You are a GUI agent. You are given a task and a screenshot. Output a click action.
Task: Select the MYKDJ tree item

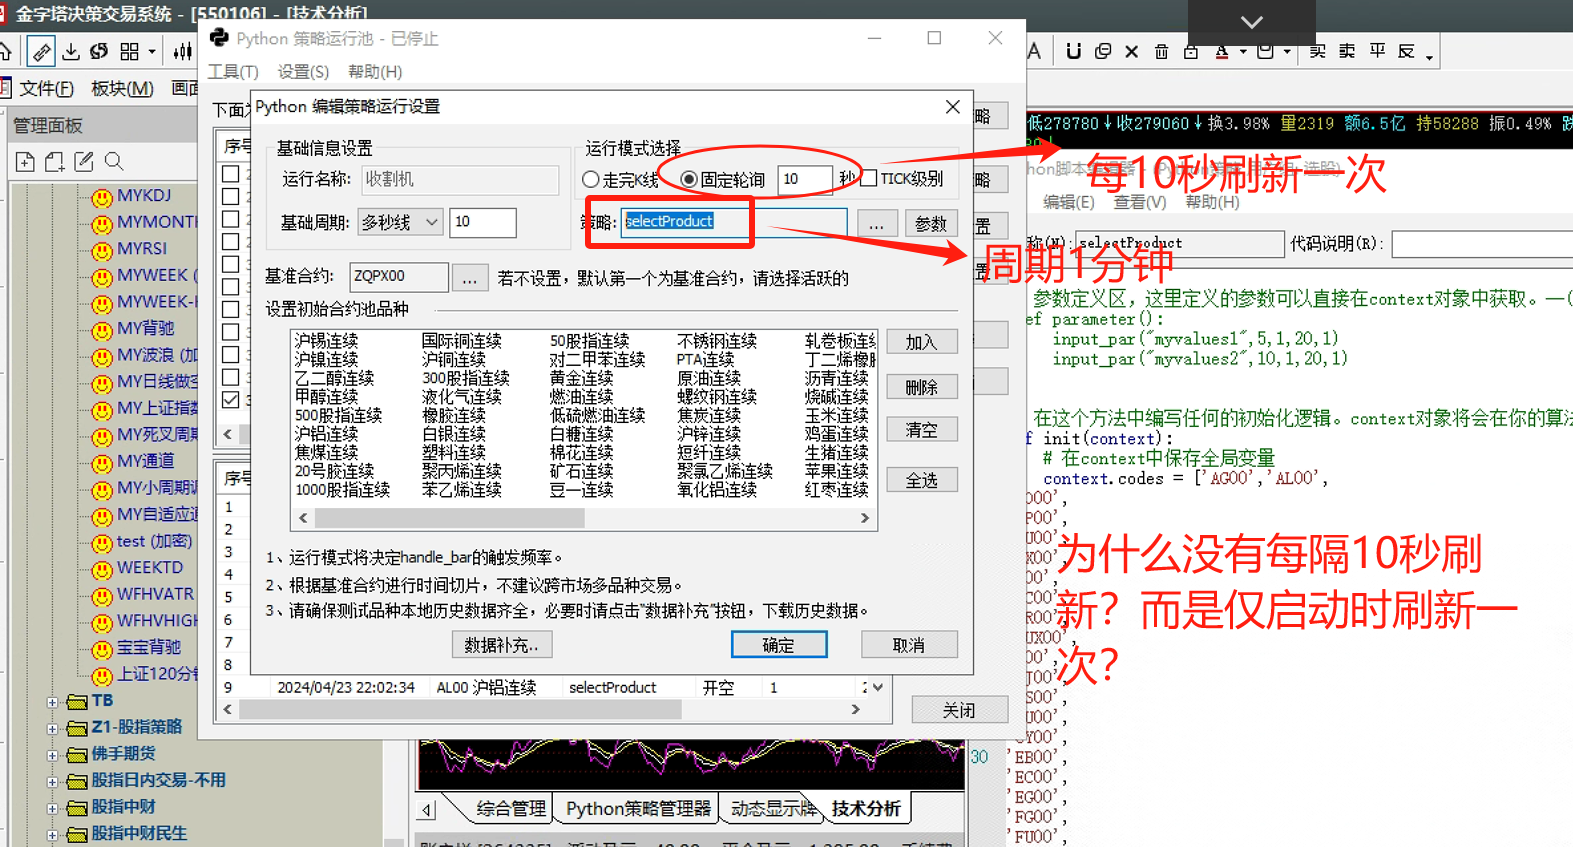click(144, 195)
